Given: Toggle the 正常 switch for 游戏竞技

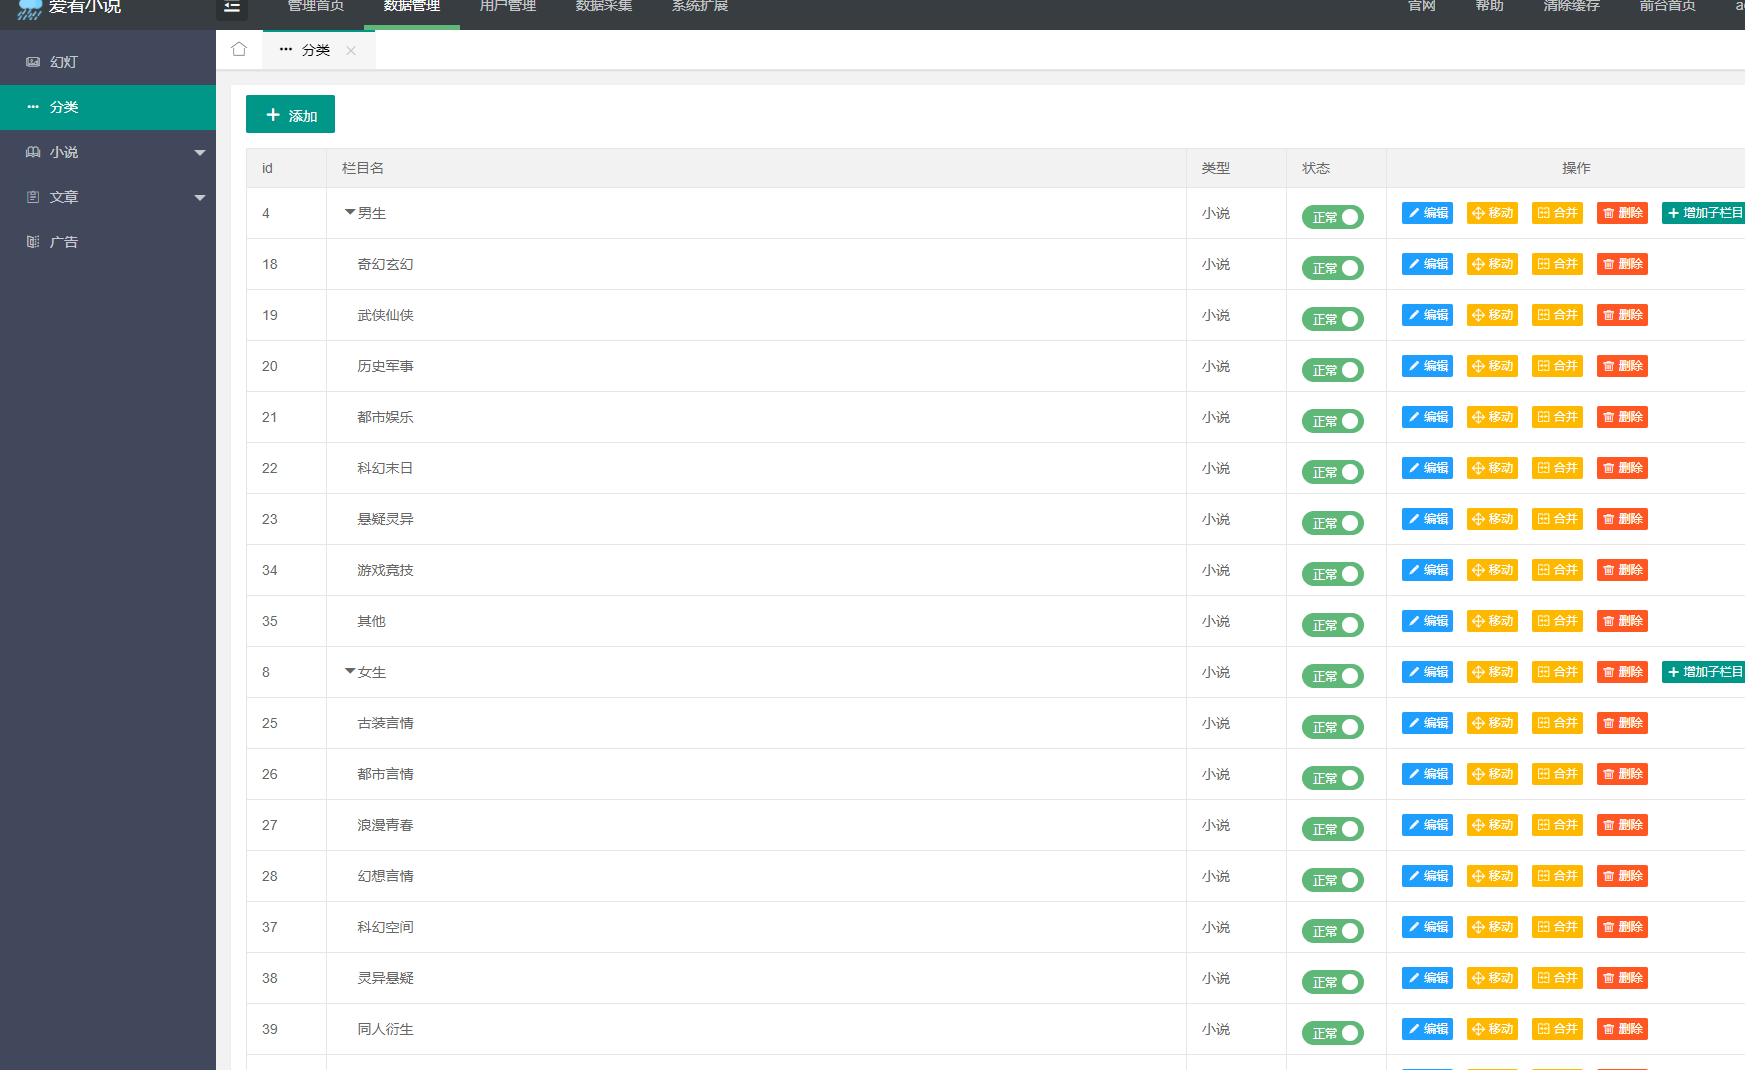Looking at the screenshot, I should [1332, 573].
